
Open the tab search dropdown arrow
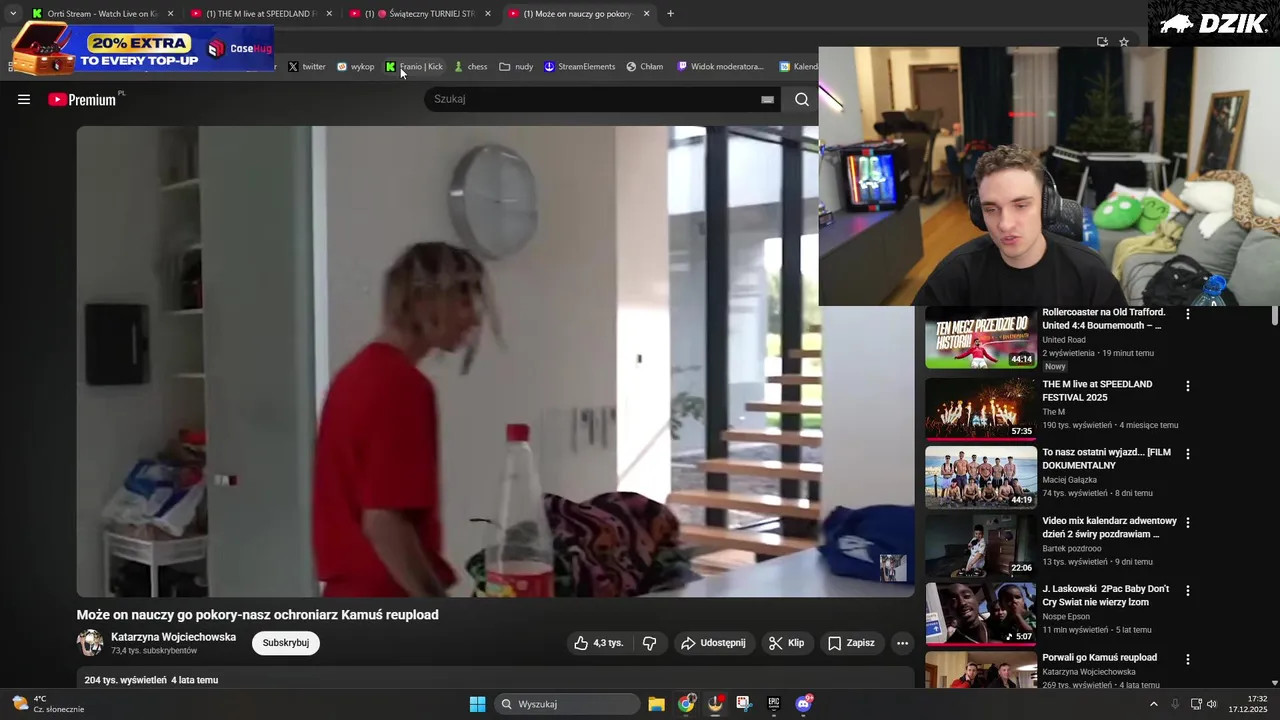click(x=12, y=14)
